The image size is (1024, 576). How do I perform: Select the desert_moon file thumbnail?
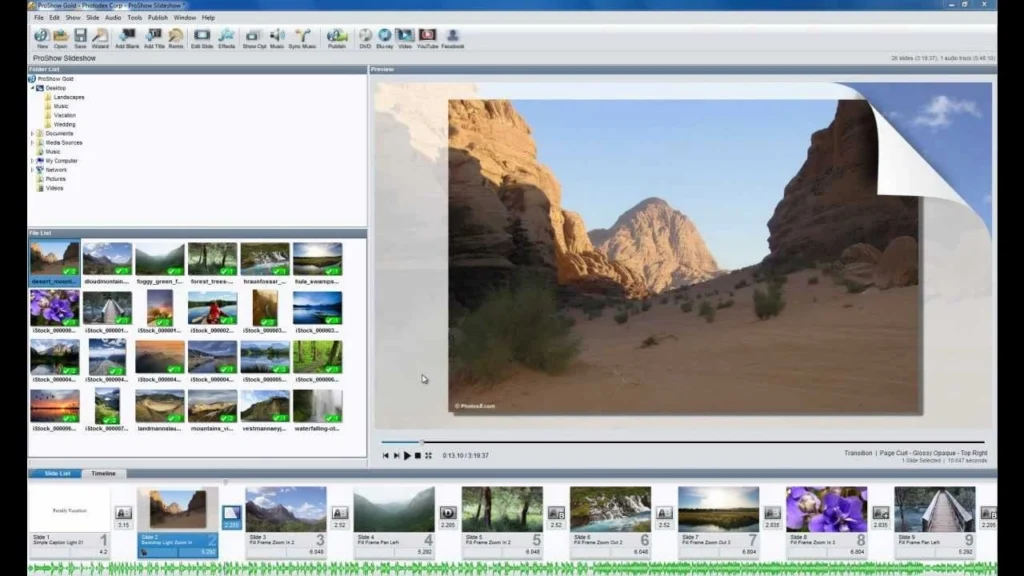54,260
